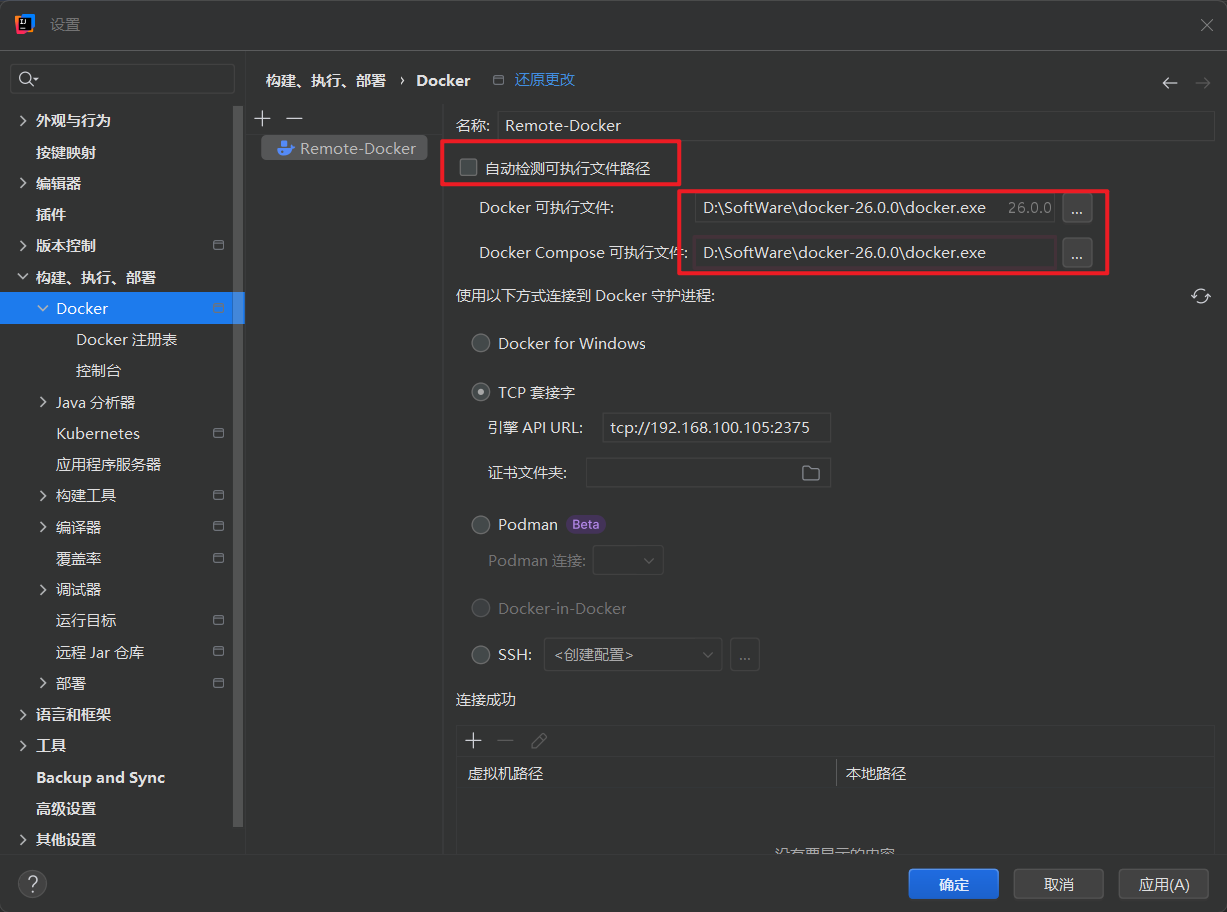Expand 编辑器 settings group
1227x912 pixels.
tap(23, 183)
